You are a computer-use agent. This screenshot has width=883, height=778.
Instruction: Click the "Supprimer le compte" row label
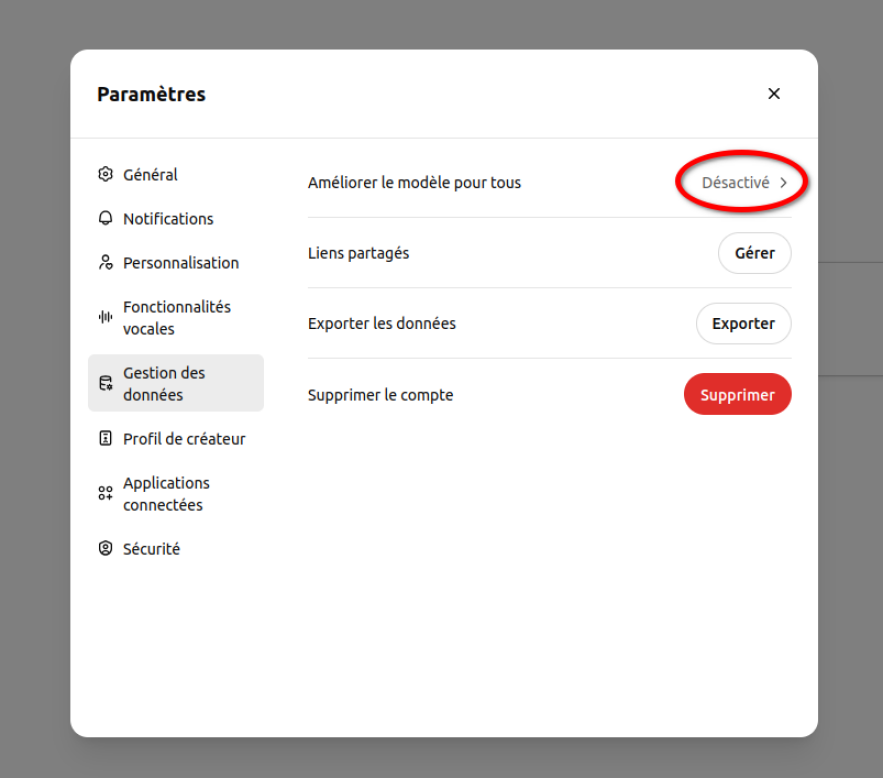coord(380,395)
